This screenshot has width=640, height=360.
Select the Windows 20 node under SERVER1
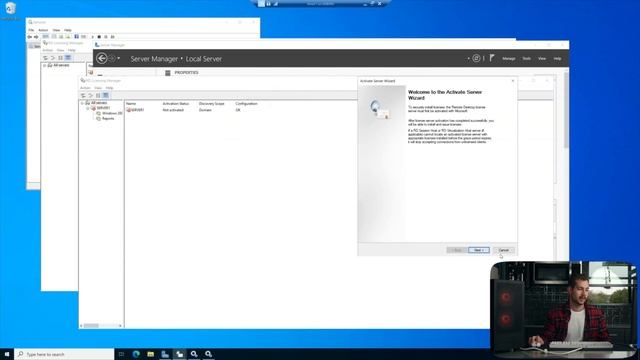(112, 113)
